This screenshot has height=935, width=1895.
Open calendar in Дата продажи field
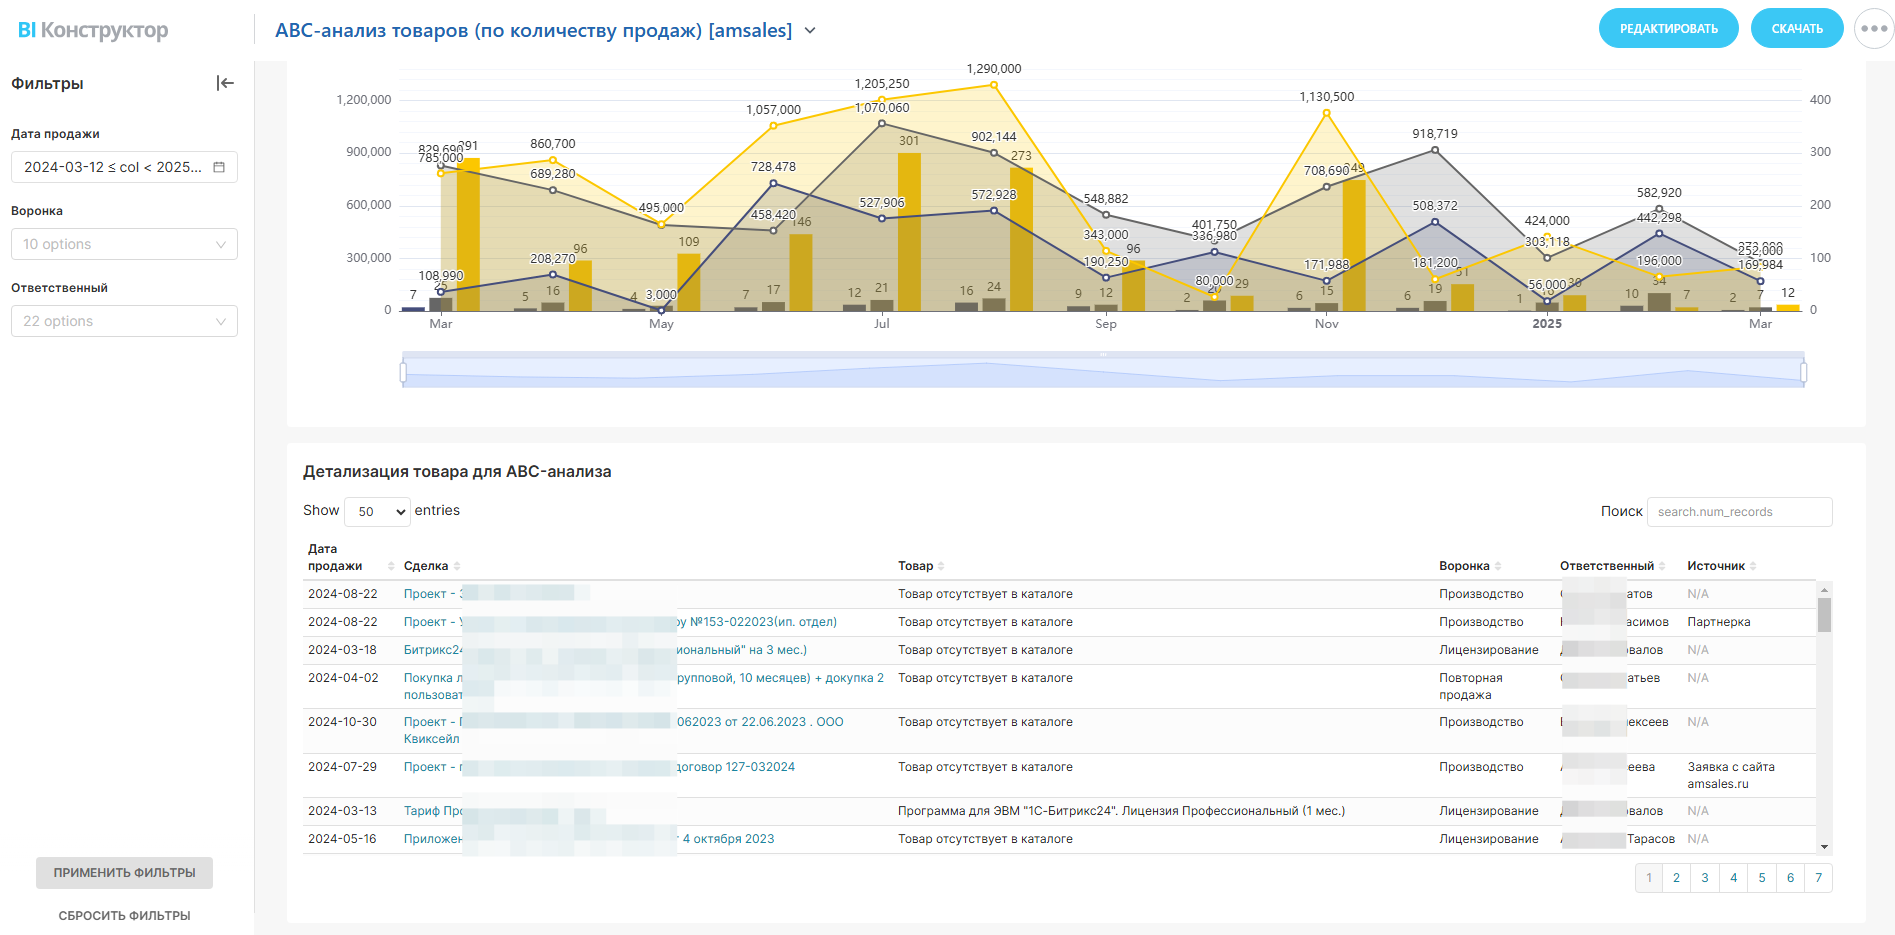[x=219, y=167]
